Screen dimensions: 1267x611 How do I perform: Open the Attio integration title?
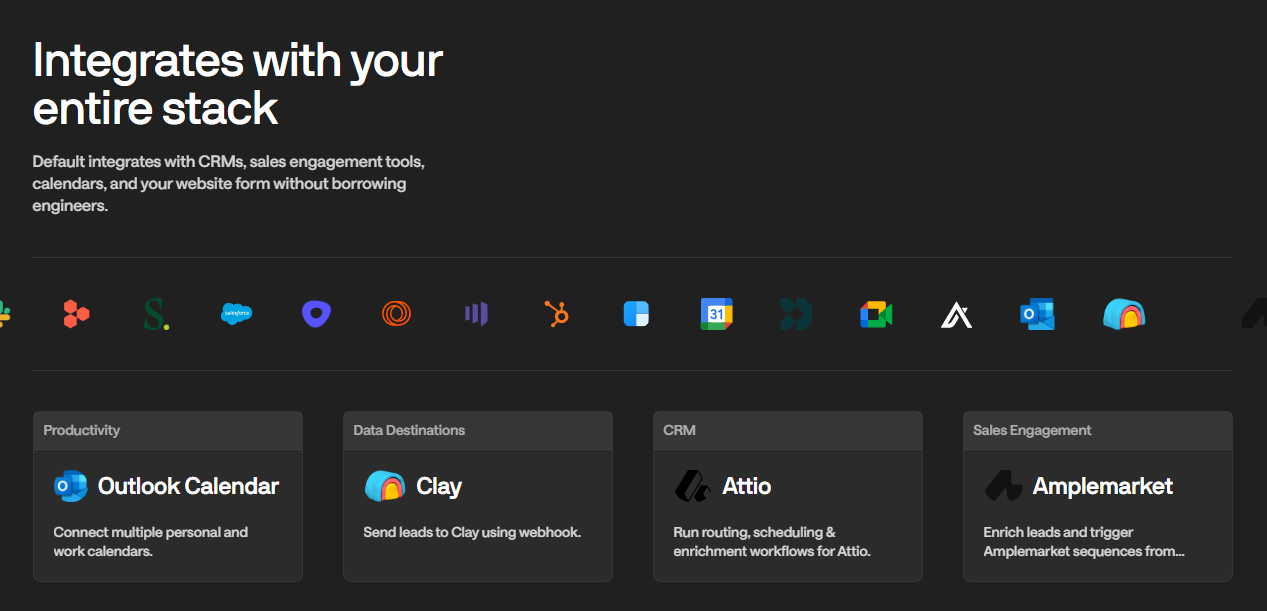coord(747,487)
